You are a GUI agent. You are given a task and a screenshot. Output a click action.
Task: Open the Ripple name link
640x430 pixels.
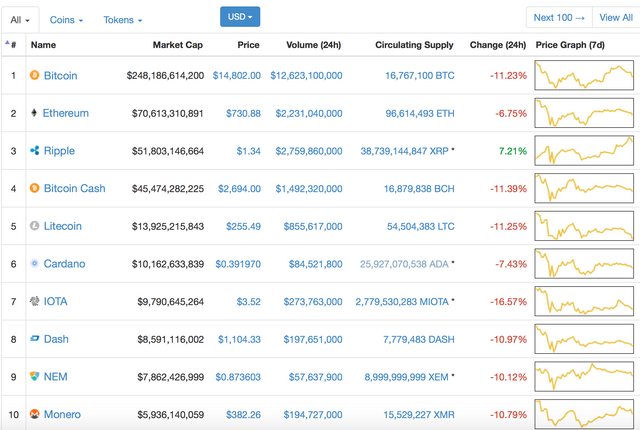pyautogui.click(x=59, y=151)
